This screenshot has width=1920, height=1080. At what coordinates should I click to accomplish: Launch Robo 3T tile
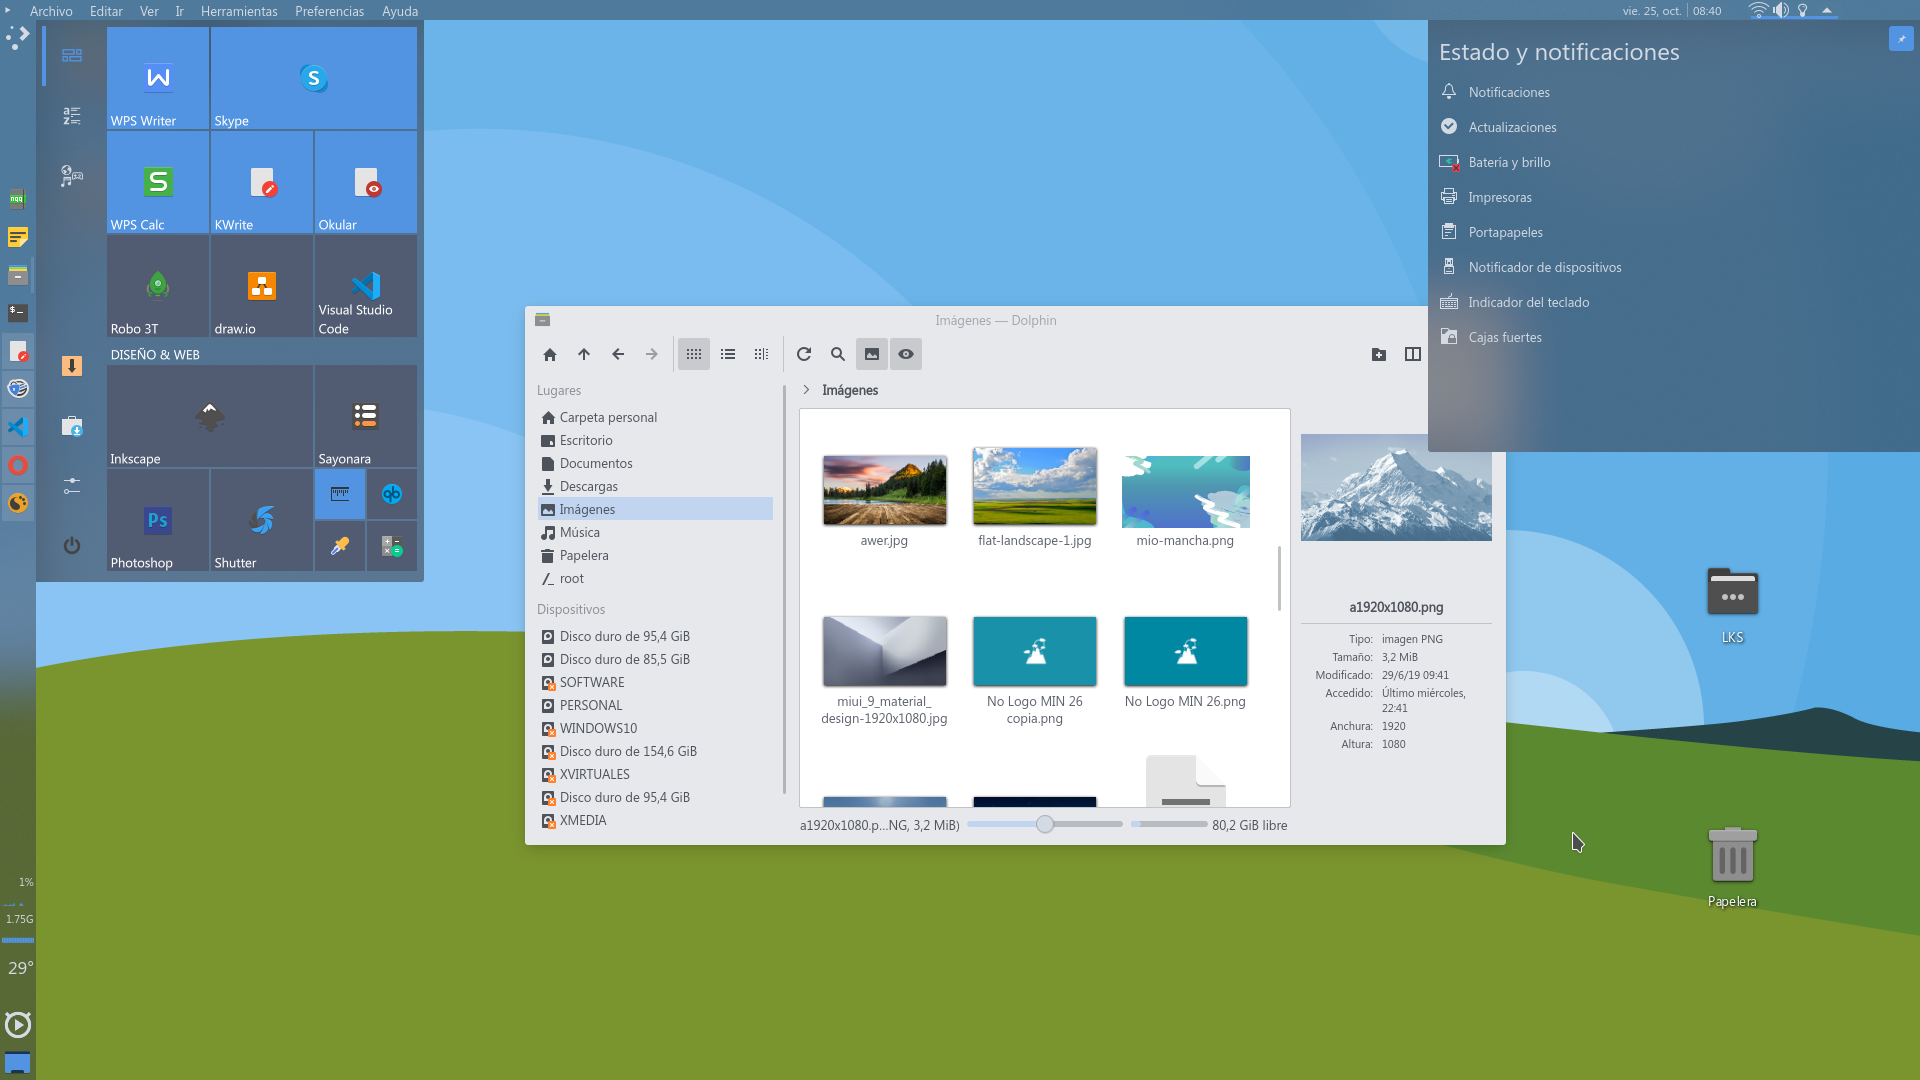click(x=158, y=286)
